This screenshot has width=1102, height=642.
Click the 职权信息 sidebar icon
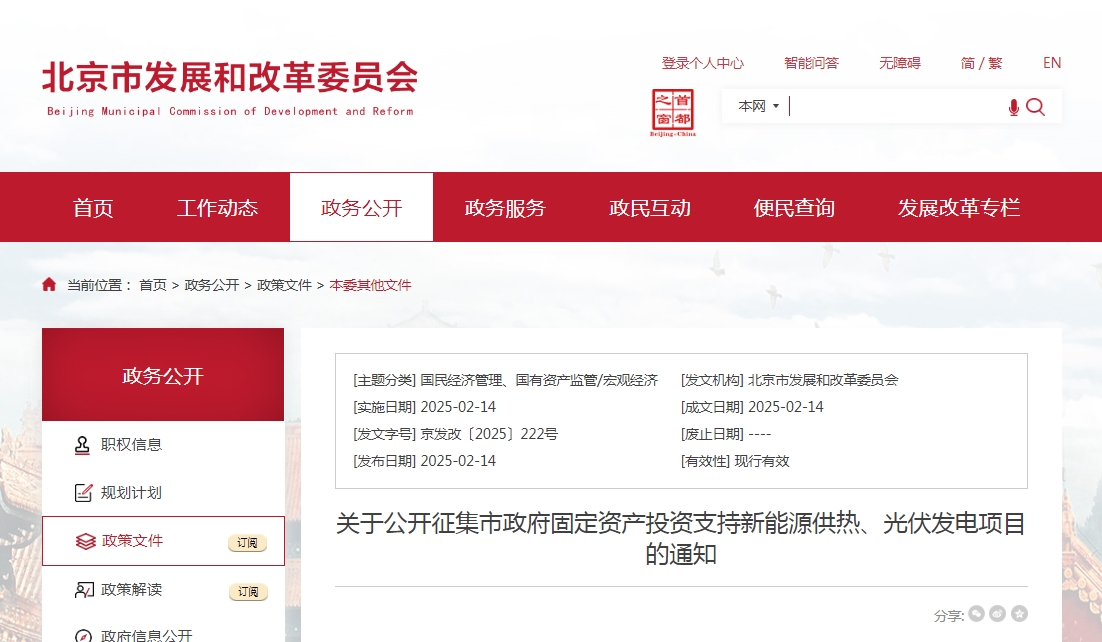pos(84,445)
